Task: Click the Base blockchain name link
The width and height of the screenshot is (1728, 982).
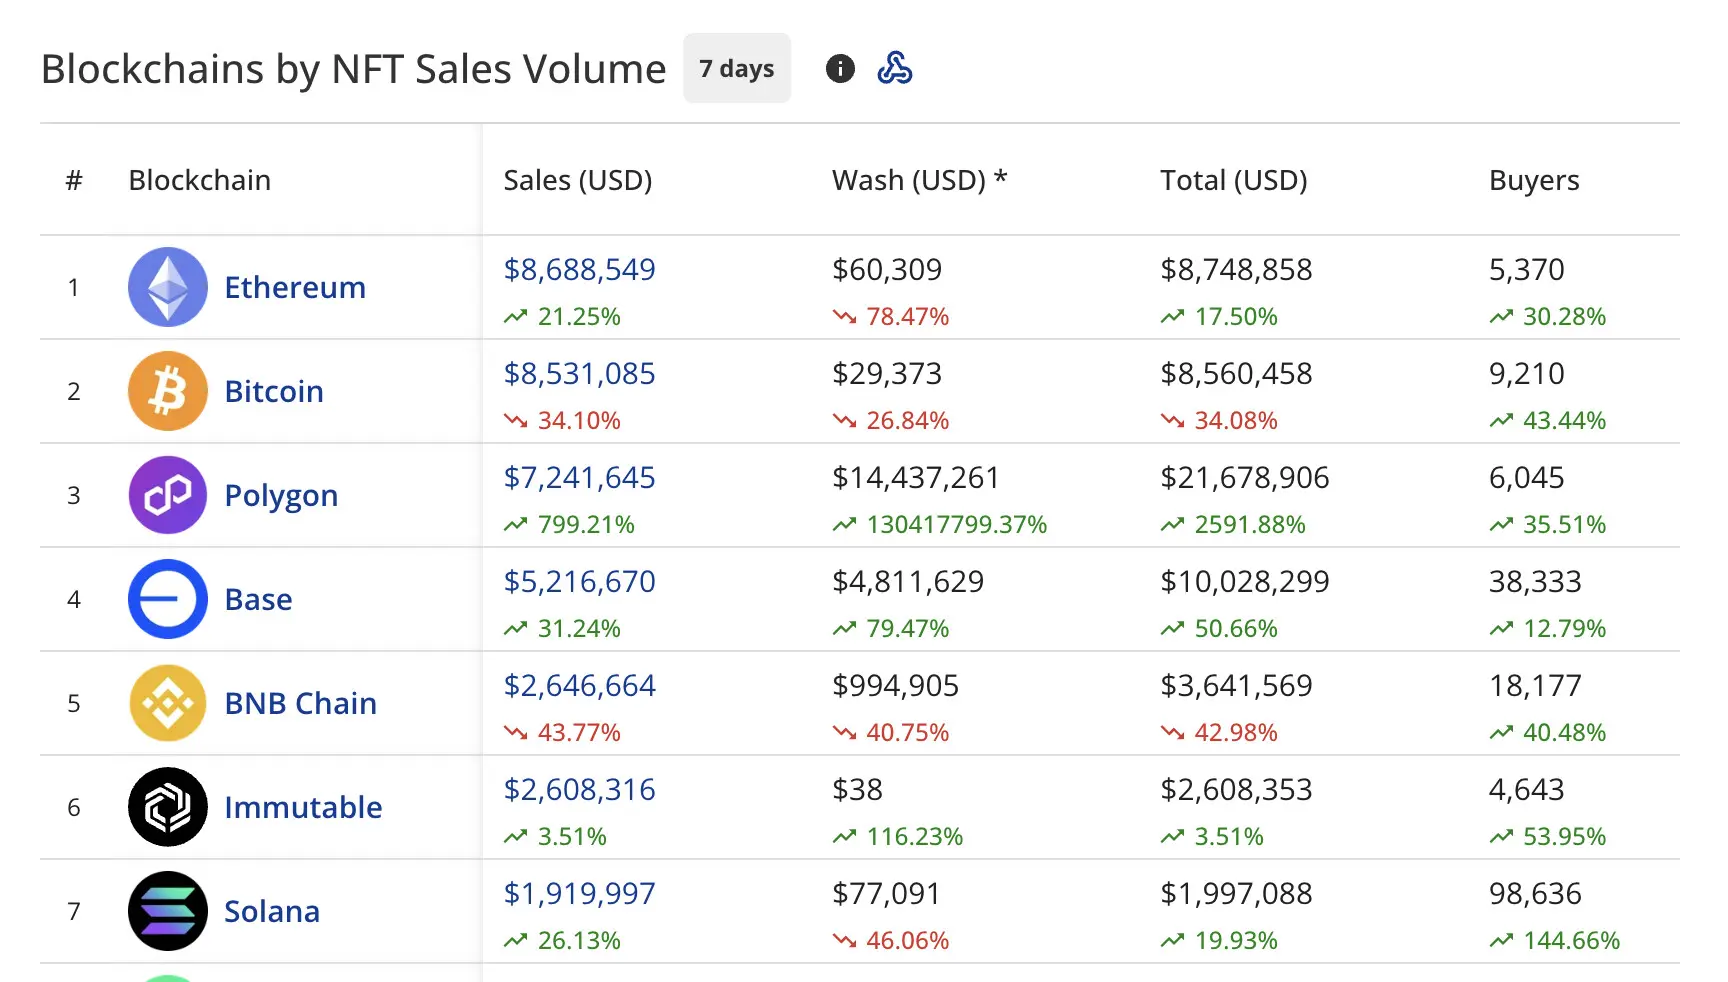Action: (258, 599)
